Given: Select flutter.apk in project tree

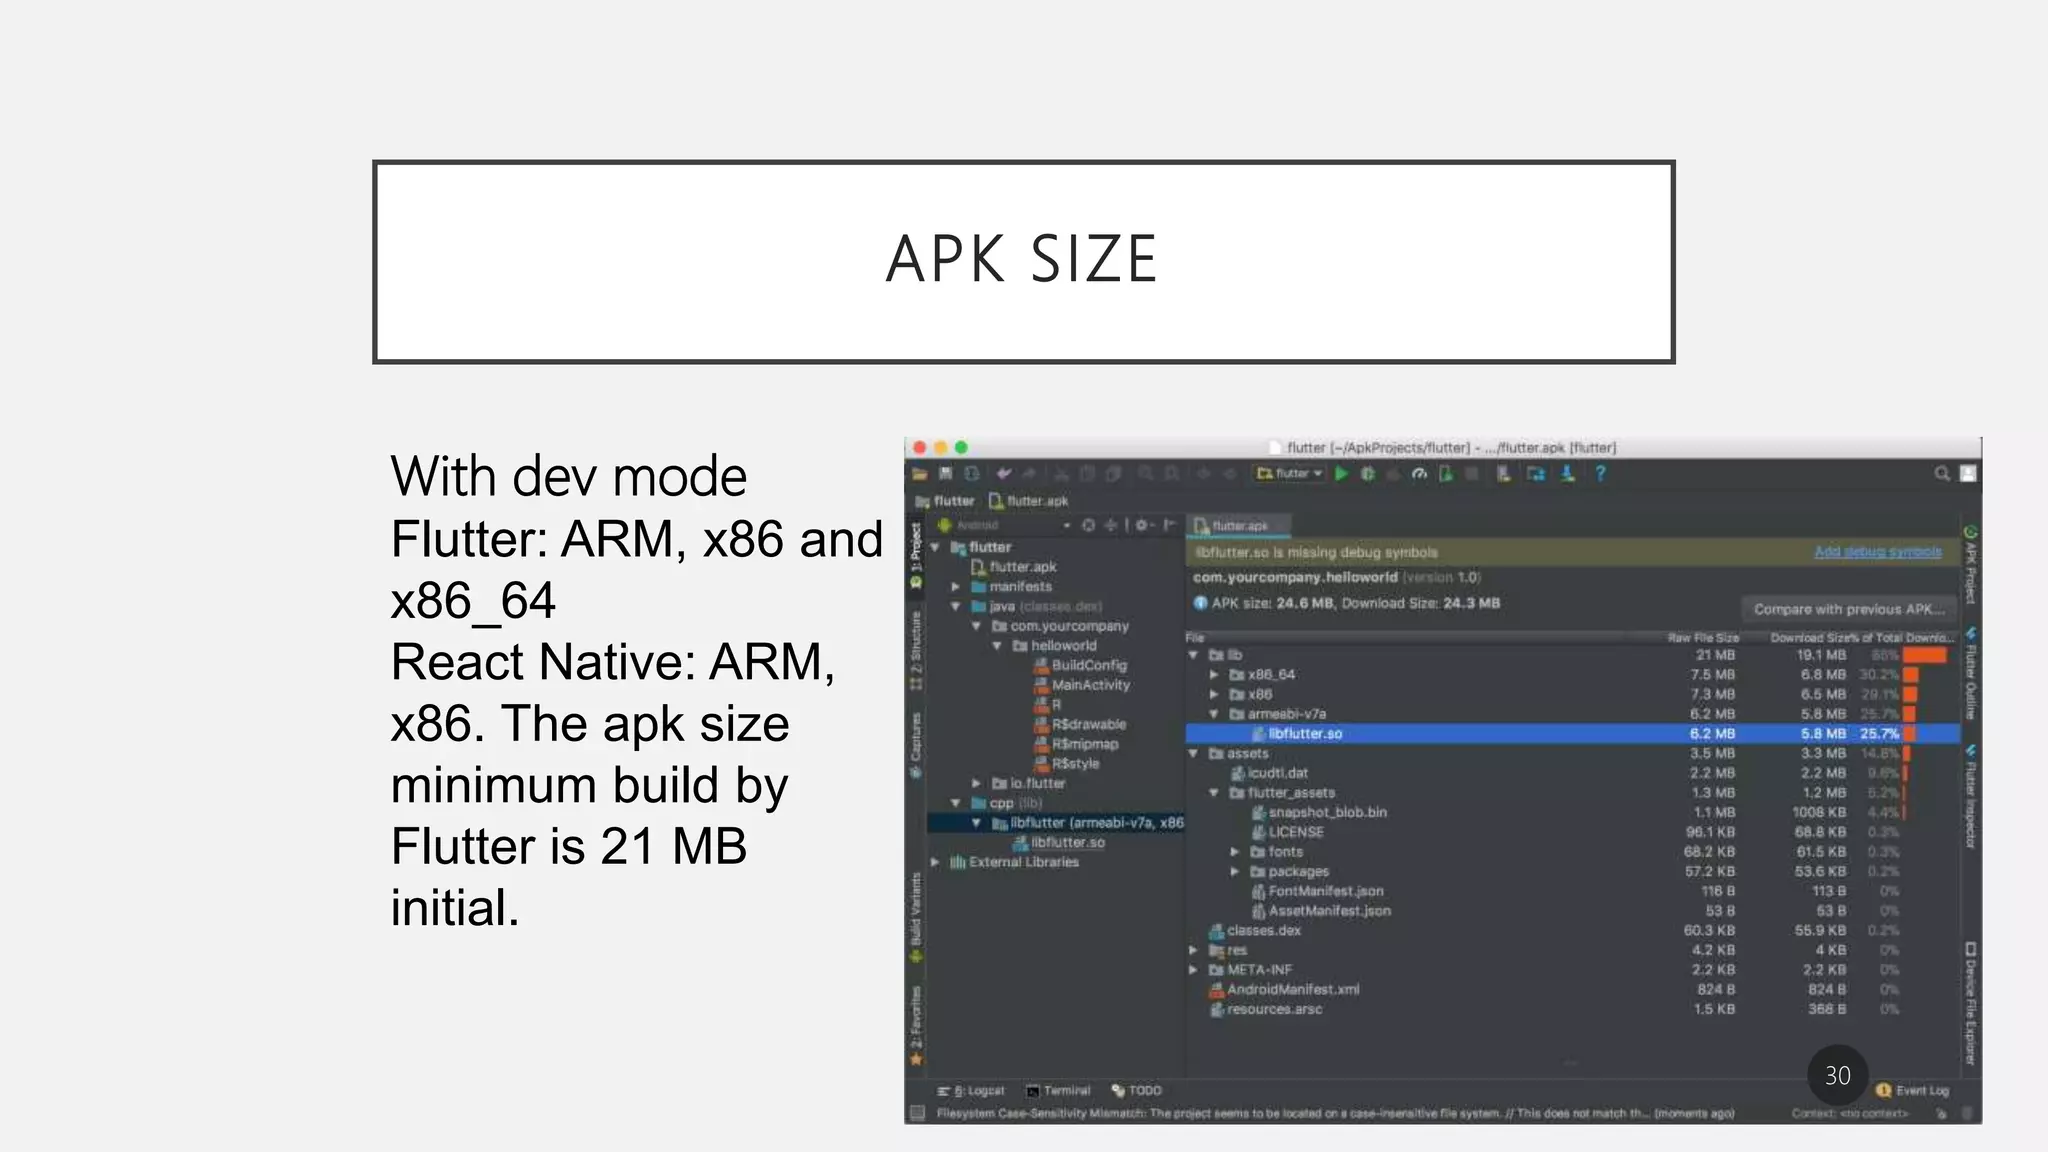Looking at the screenshot, I should (1013, 567).
